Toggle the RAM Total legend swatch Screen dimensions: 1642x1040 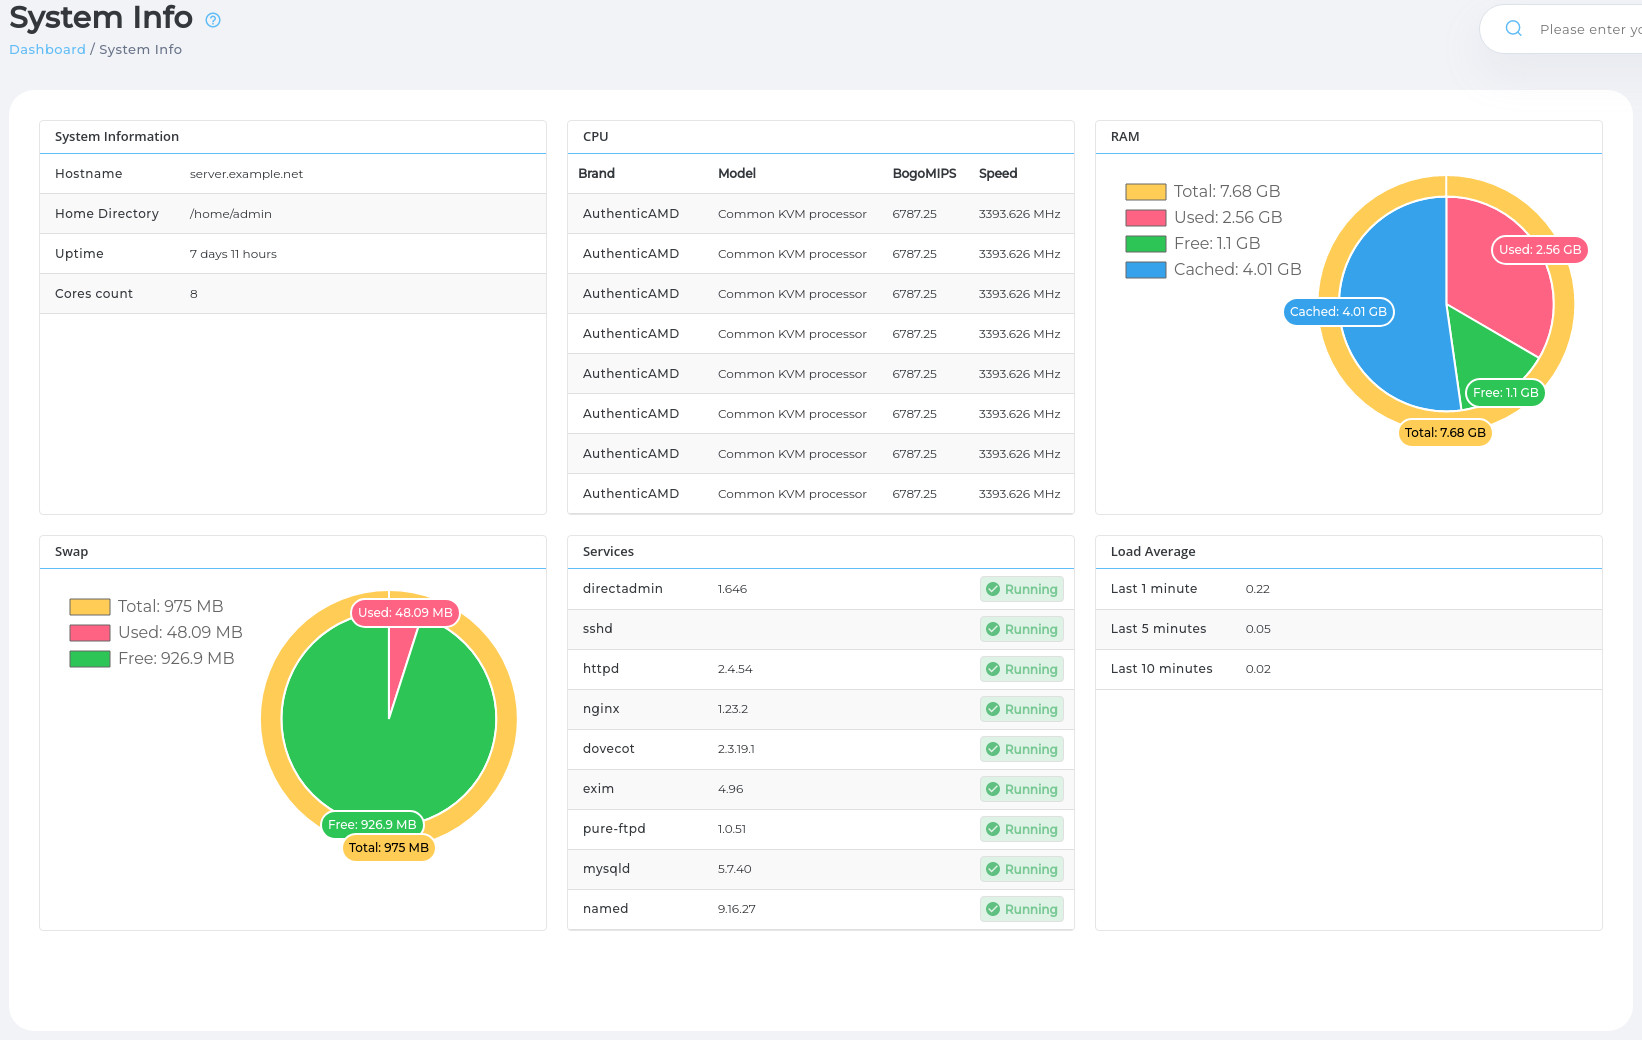coord(1145,192)
